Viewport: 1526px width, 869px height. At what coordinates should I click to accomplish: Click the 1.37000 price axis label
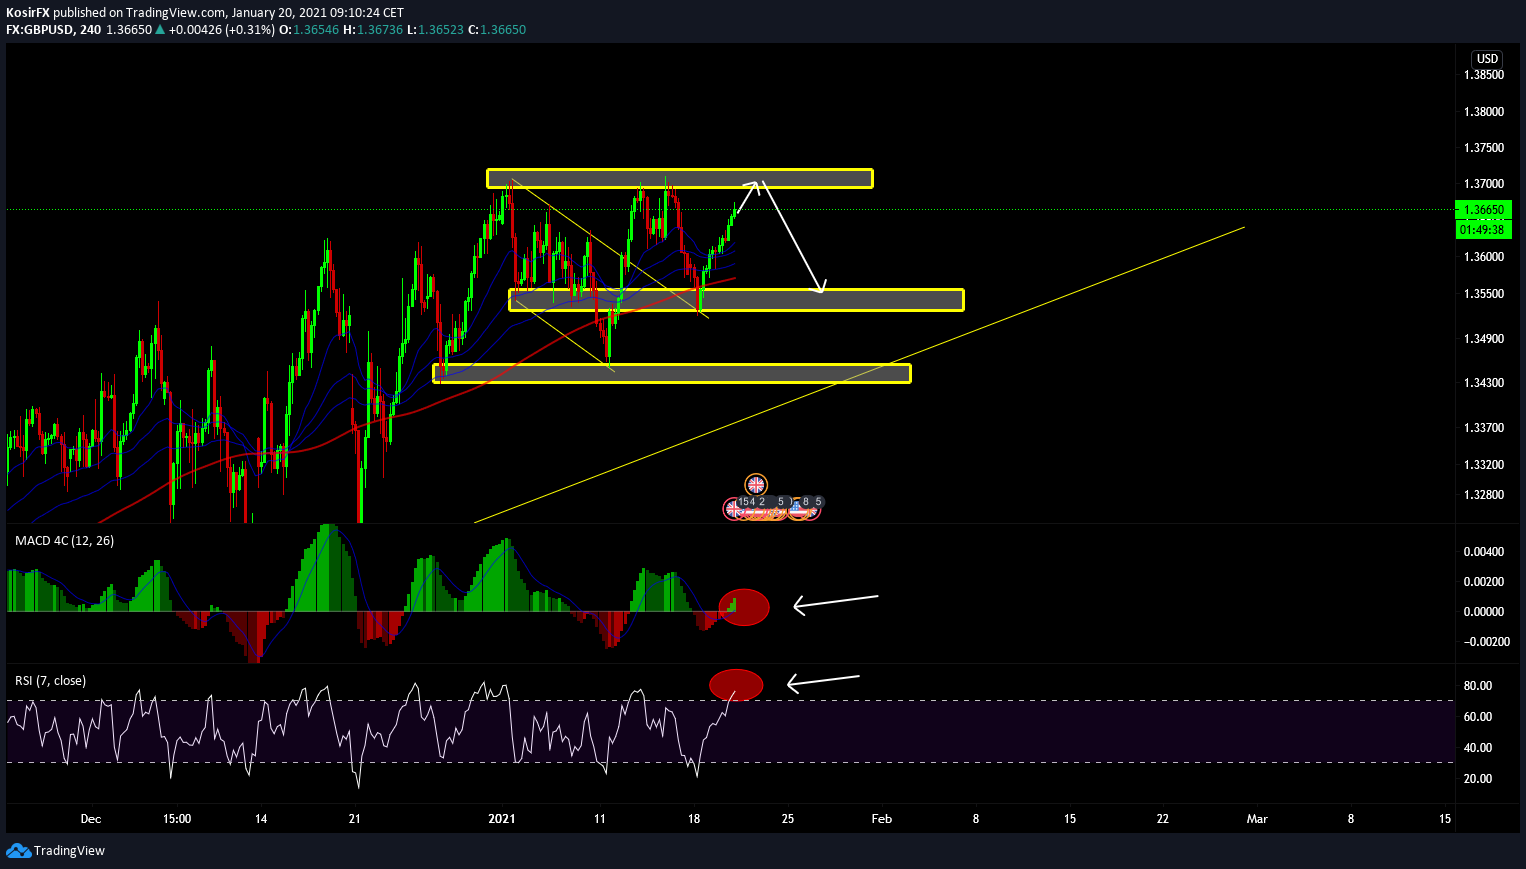(1484, 184)
